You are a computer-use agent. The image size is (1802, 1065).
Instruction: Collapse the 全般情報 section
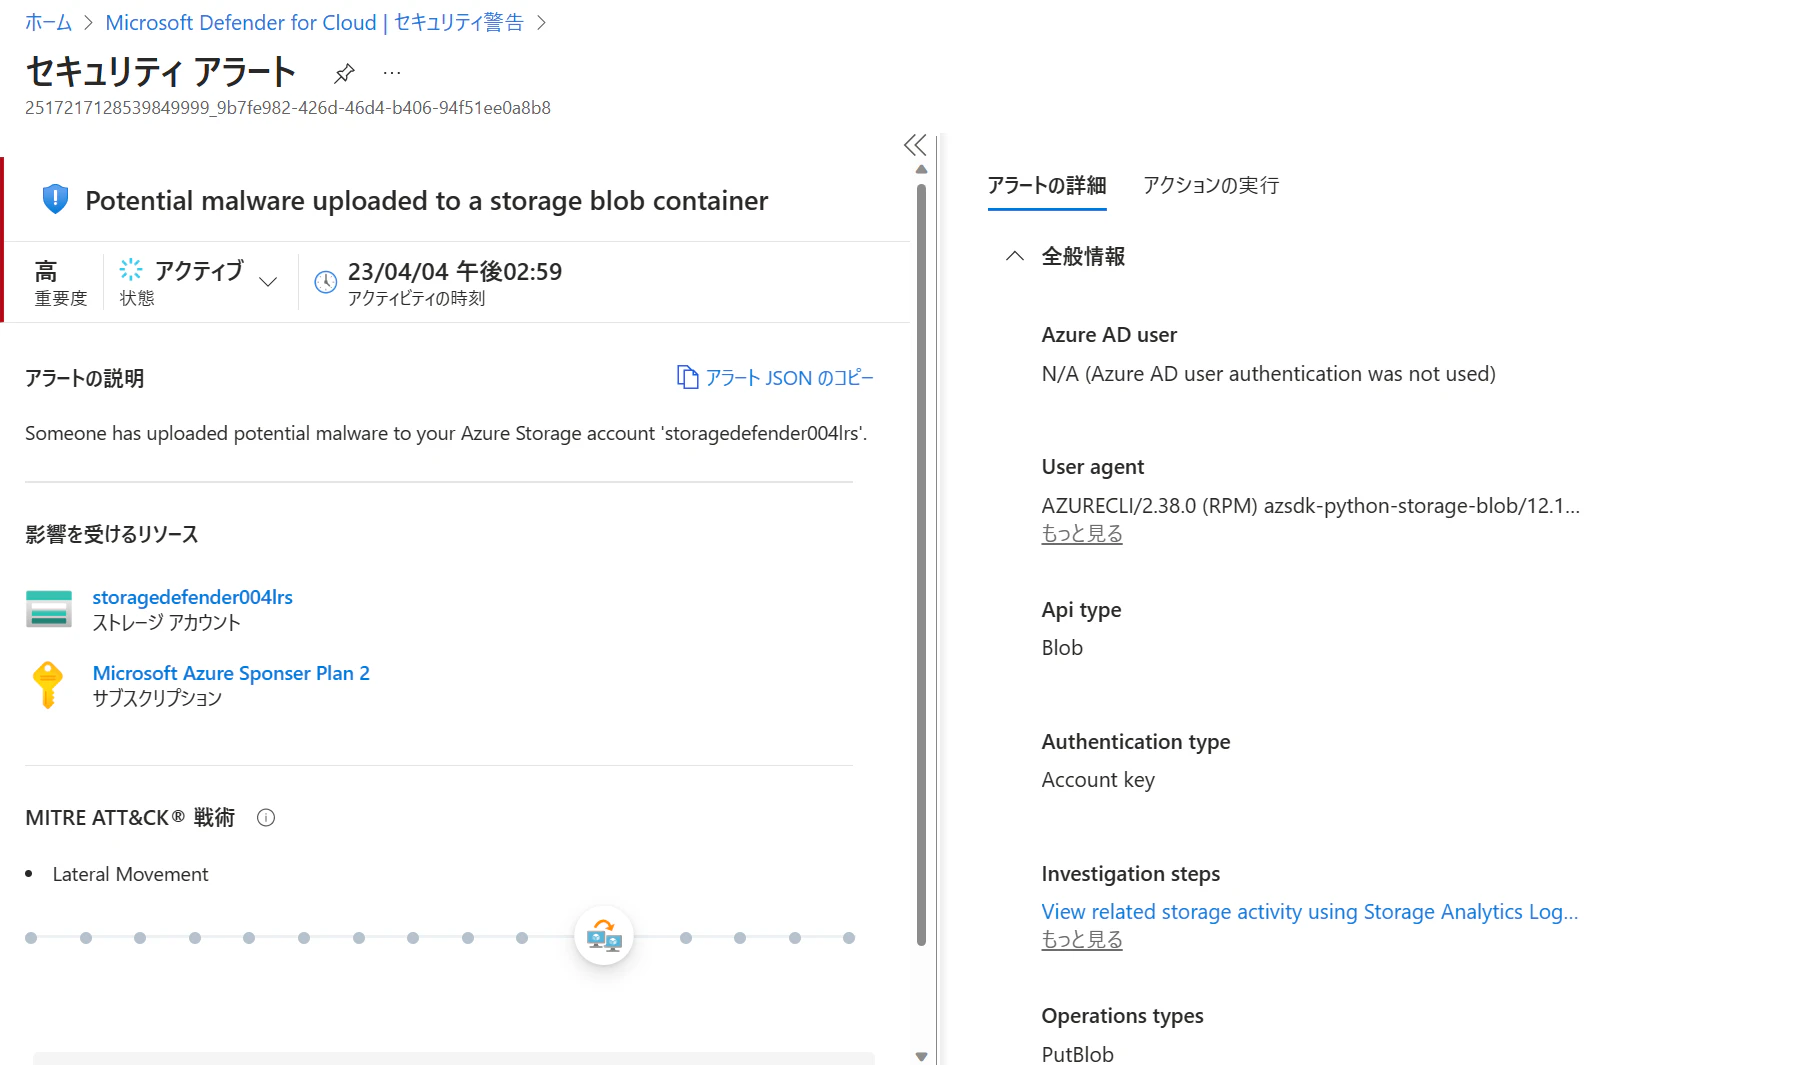pyautogui.click(x=1015, y=256)
